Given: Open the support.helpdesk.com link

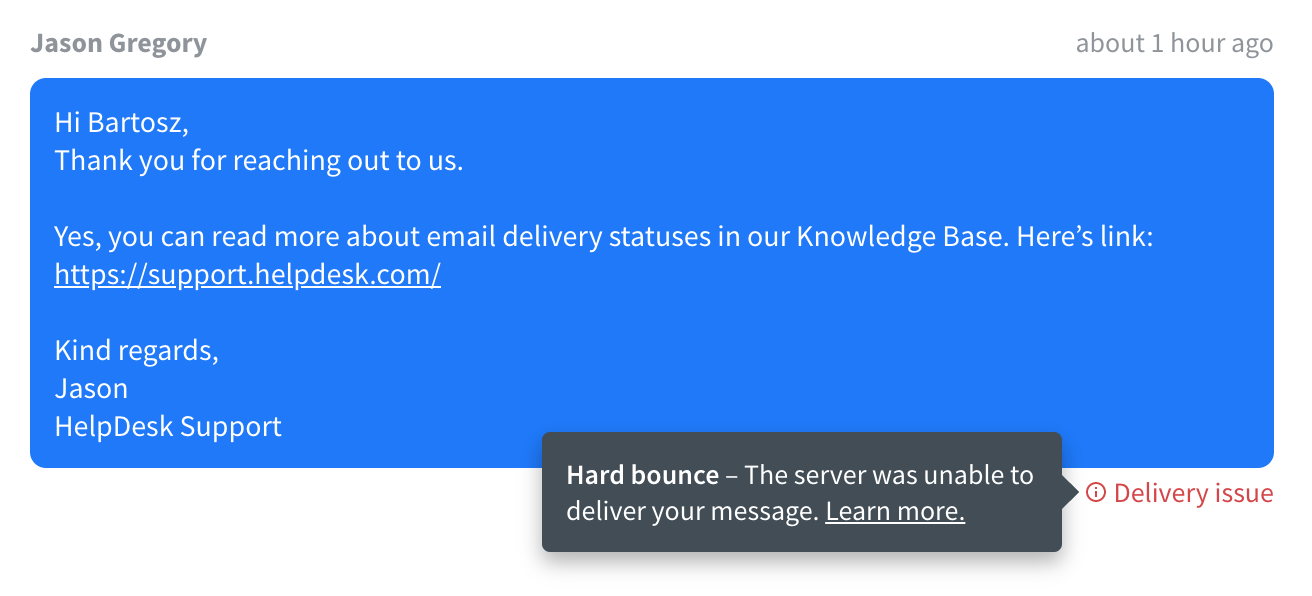Looking at the screenshot, I should [x=247, y=275].
